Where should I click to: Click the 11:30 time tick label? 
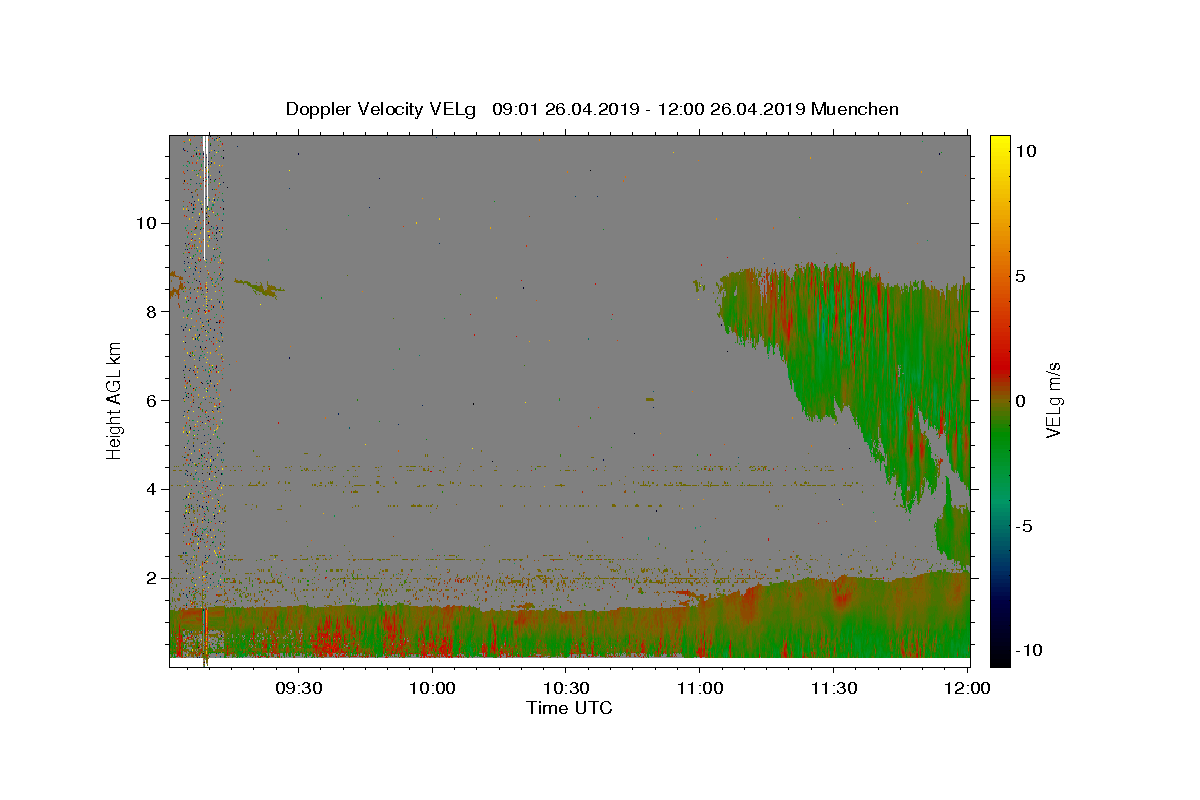[x=833, y=688]
